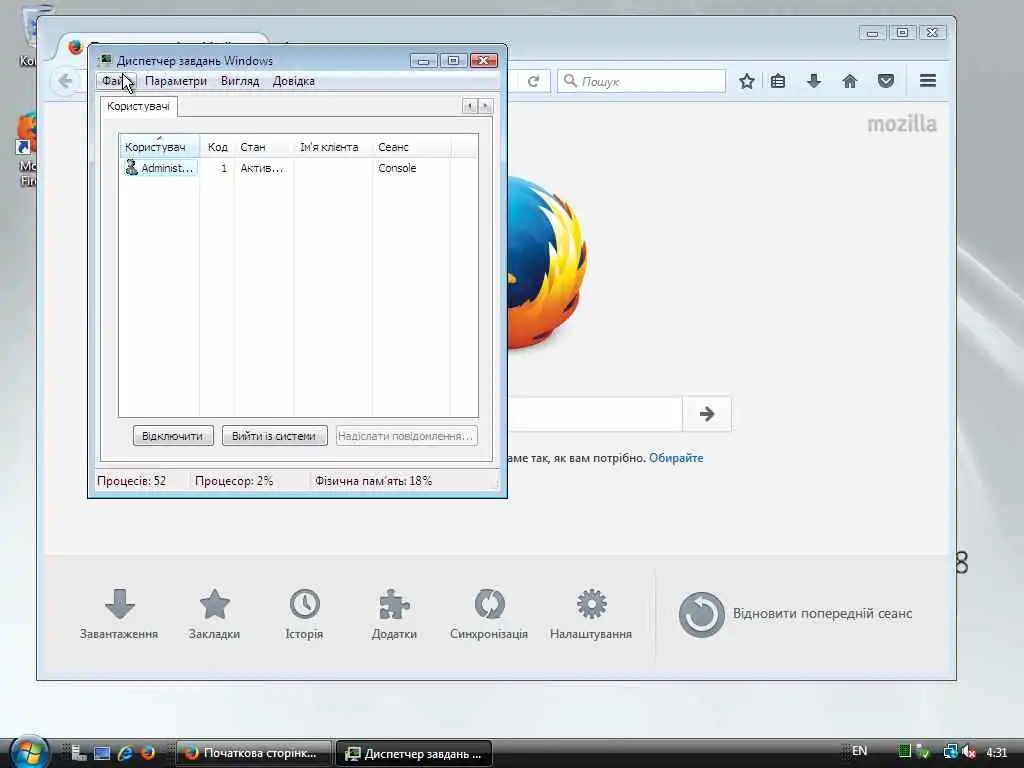Click the Вийти із системи button

click(x=274, y=436)
